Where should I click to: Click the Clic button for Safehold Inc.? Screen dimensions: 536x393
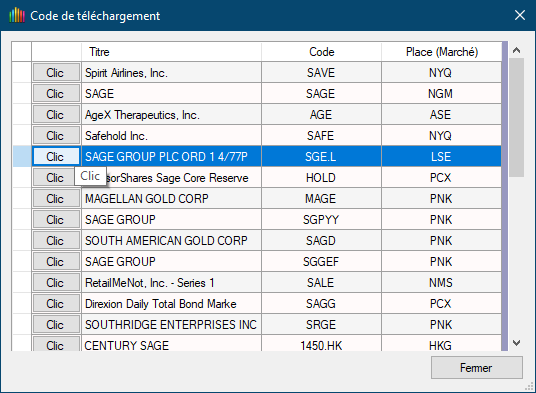[x=56, y=136]
